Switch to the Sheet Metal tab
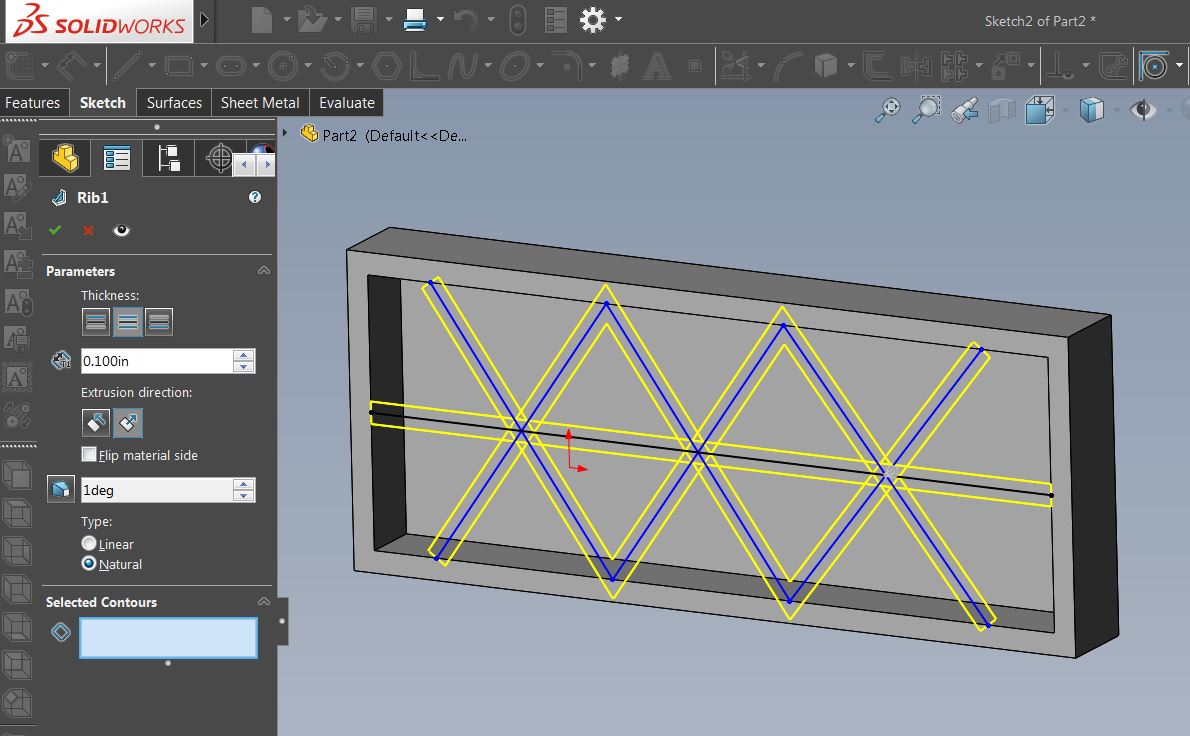Image resolution: width=1190 pixels, height=736 pixels. [260, 102]
